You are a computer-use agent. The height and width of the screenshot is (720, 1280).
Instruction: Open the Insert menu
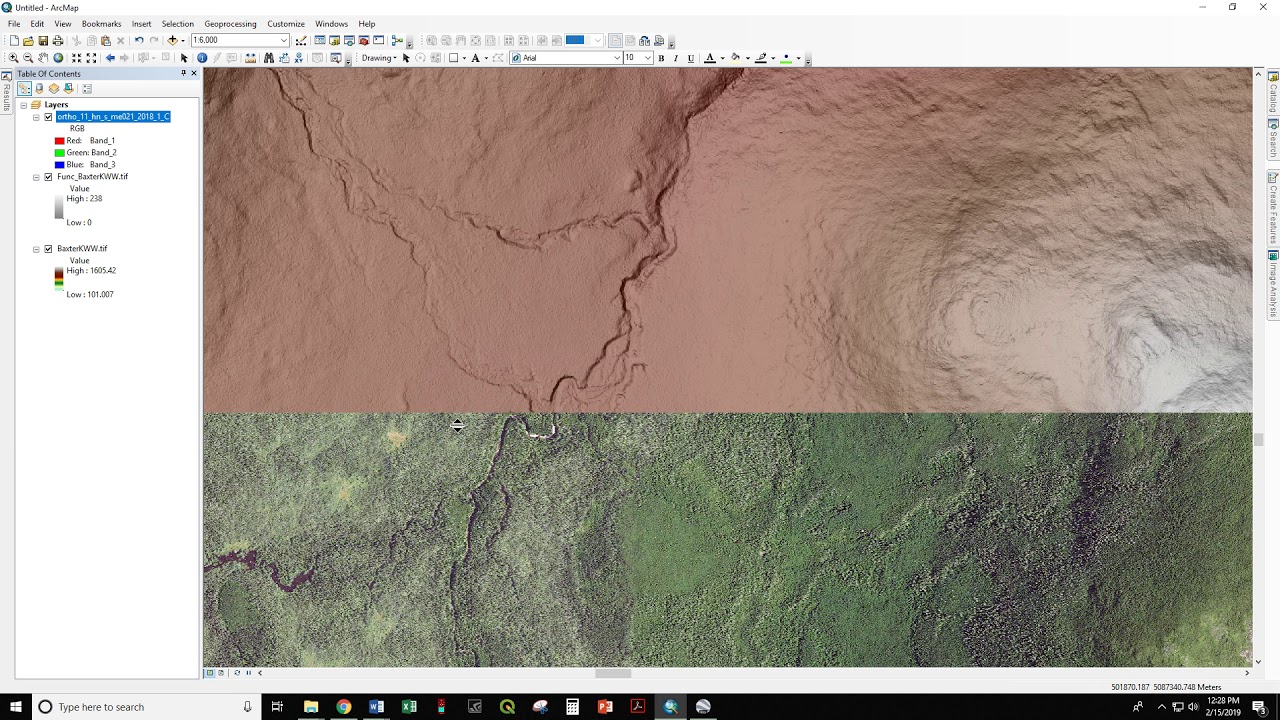142,24
